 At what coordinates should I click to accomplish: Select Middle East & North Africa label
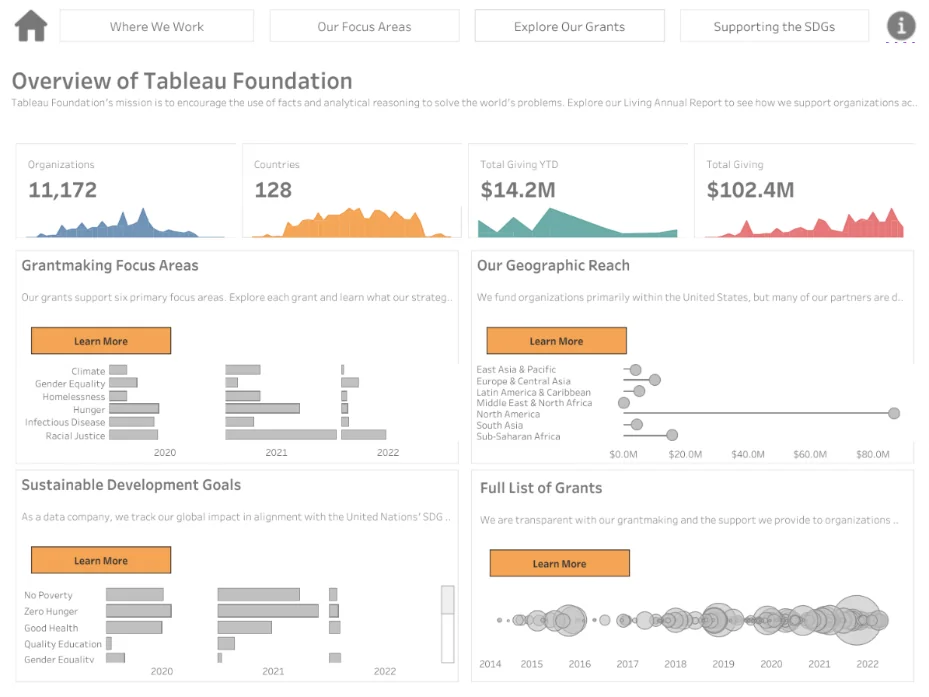click(534, 403)
